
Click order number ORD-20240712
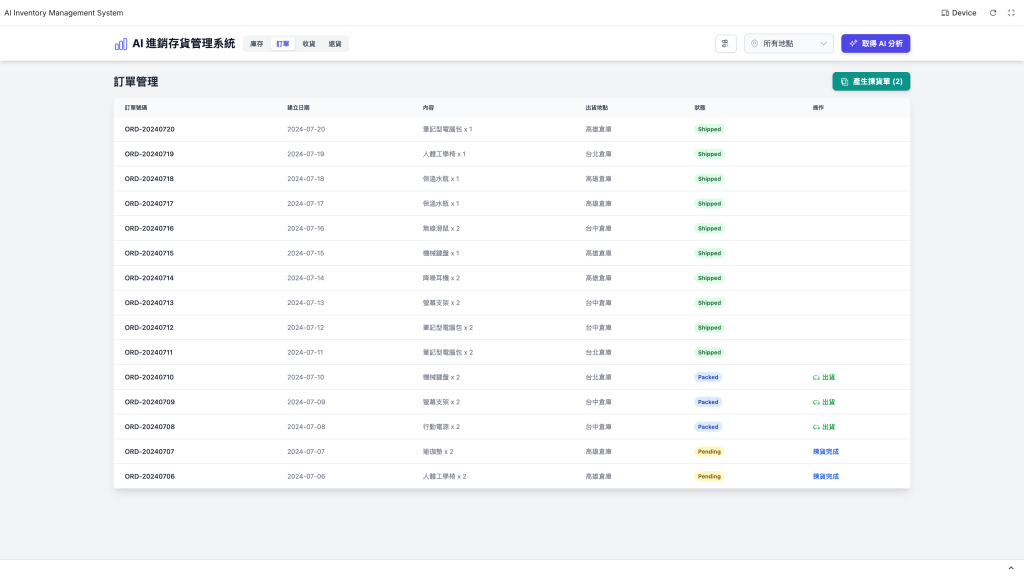tap(150, 328)
